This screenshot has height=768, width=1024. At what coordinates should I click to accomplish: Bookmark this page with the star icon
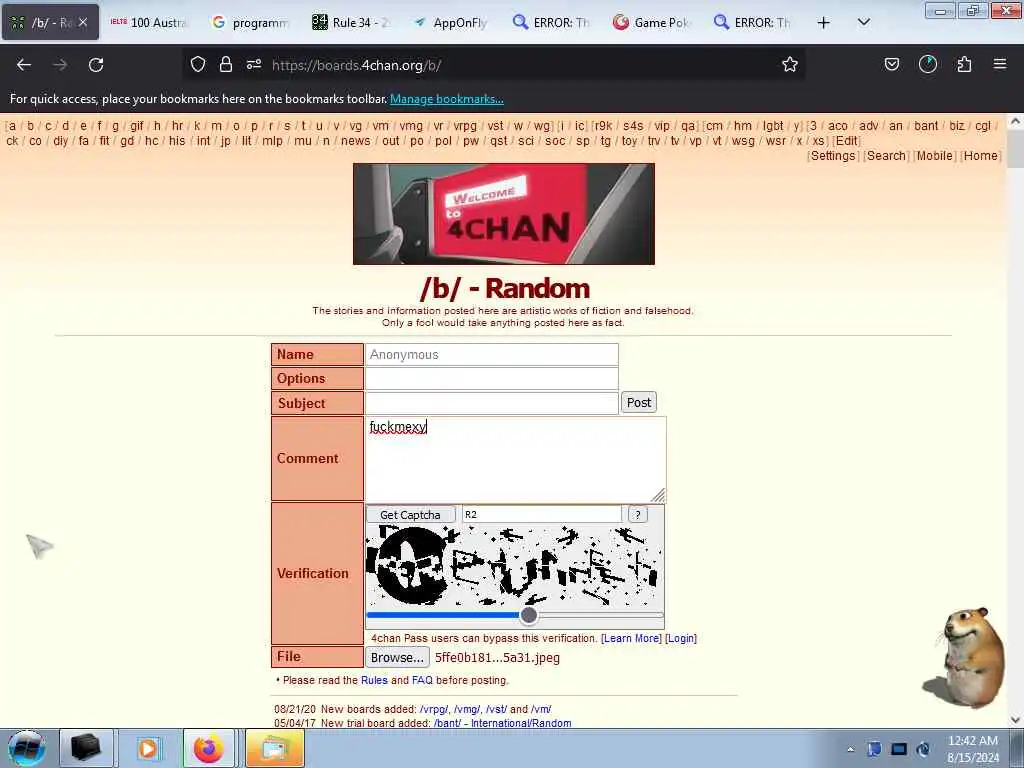(x=790, y=64)
